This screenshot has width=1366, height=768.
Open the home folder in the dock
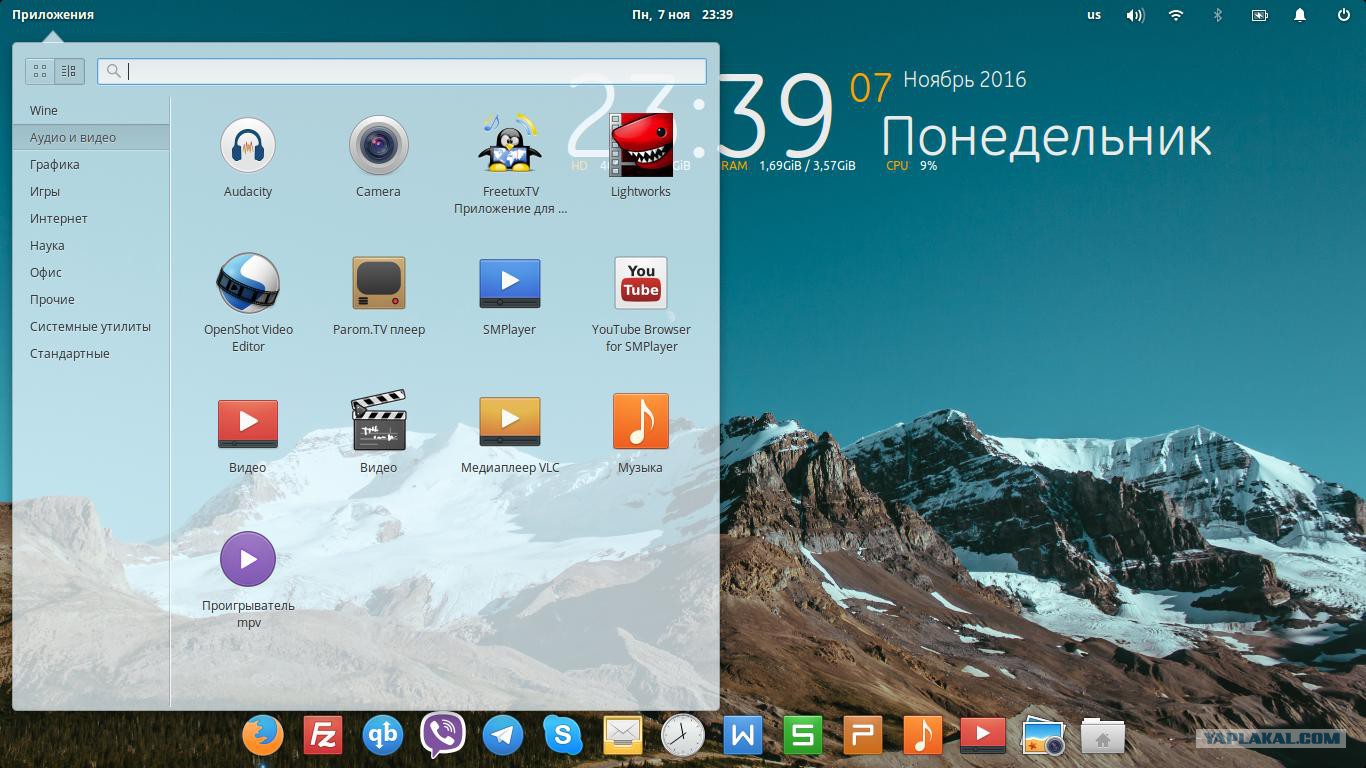click(x=1103, y=737)
